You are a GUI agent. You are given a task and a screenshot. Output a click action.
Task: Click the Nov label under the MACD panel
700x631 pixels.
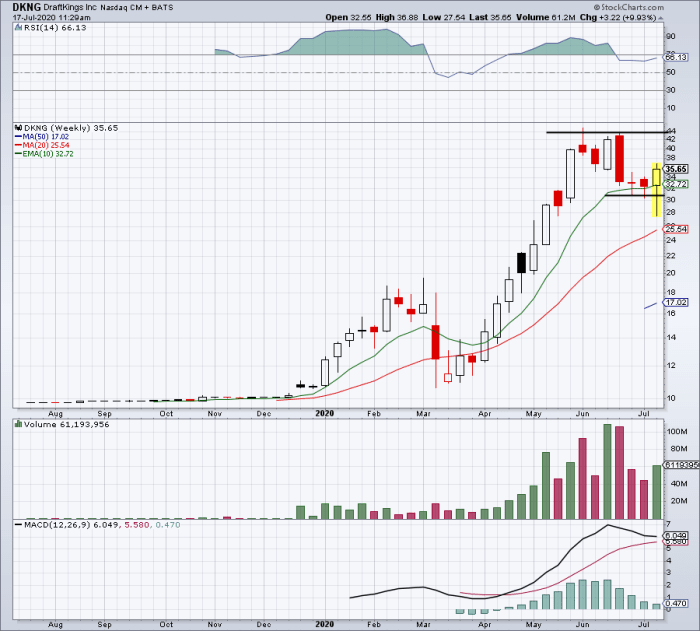pos(215,624)
